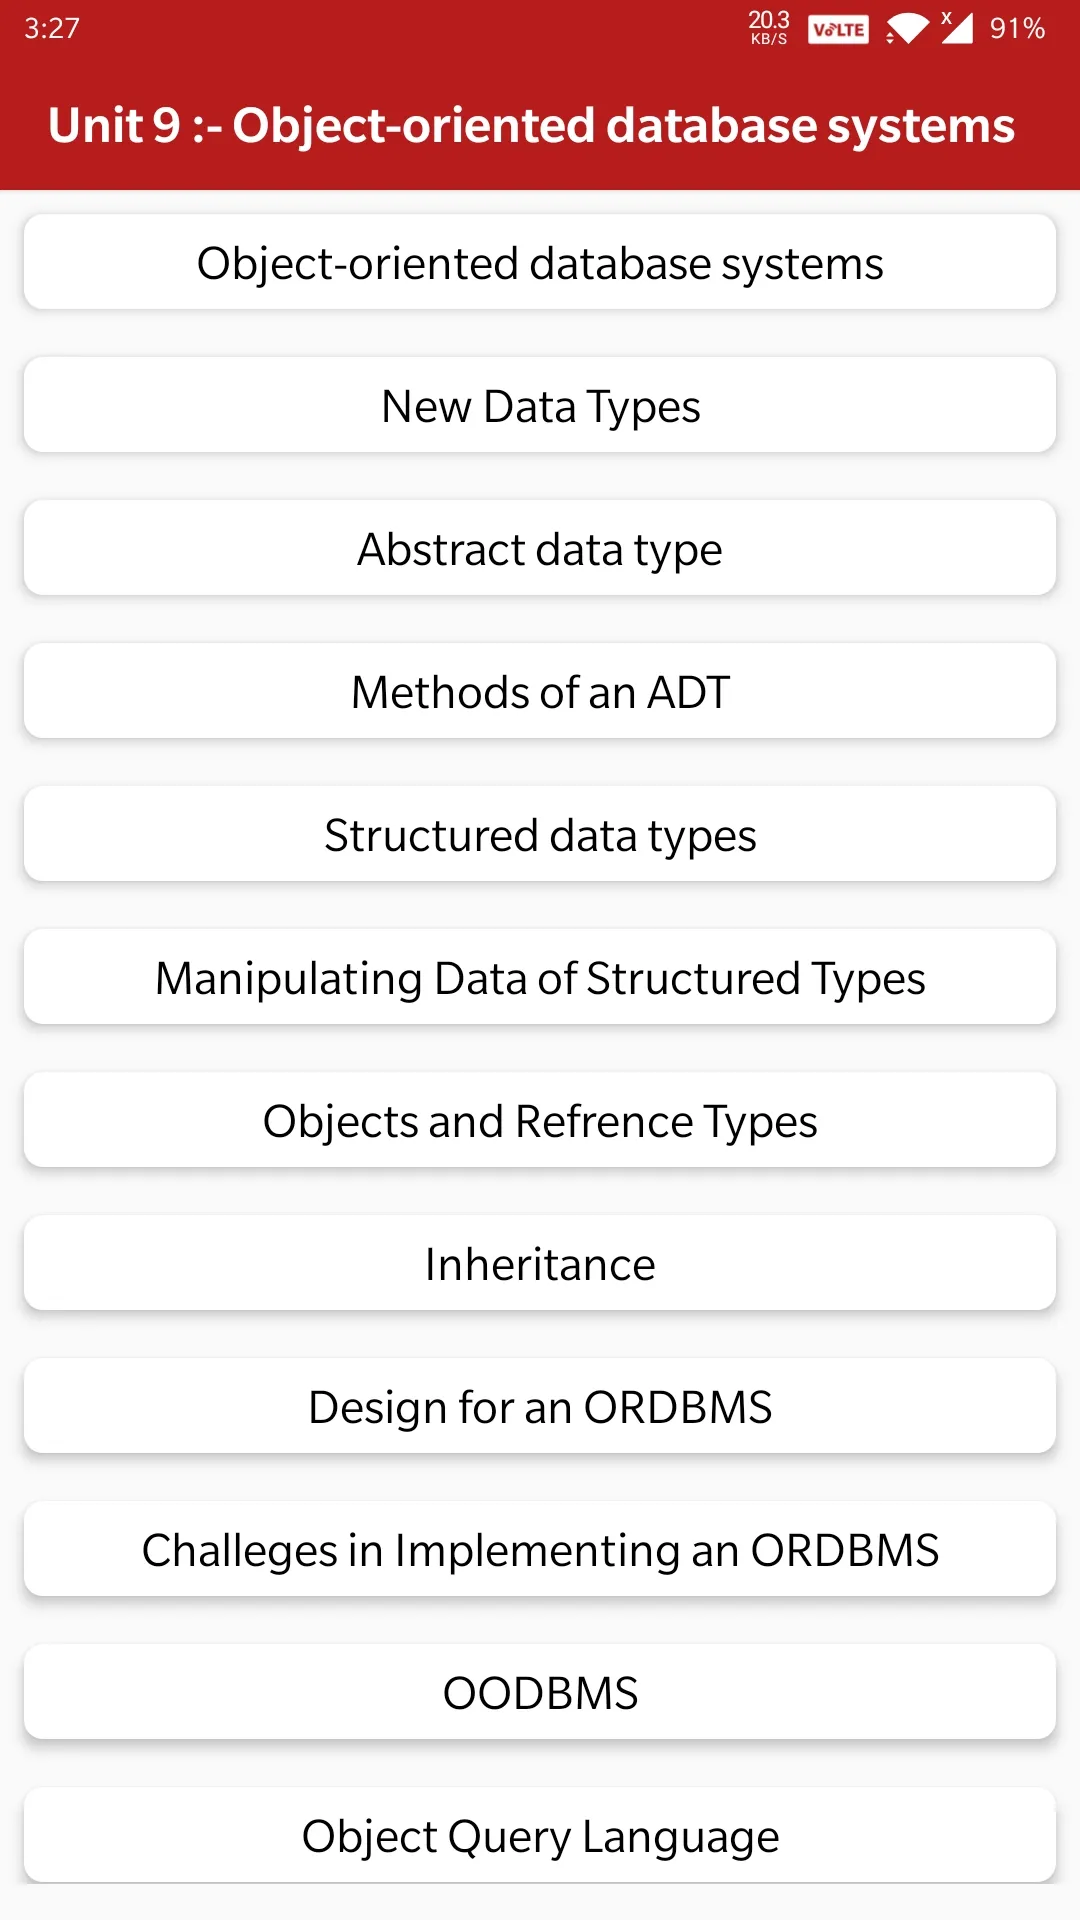The width and height of the screenshot is (1080, 1920).
Task: Open Challeges in Implementing an ORDBMS
Action: tap(540, 1549)
